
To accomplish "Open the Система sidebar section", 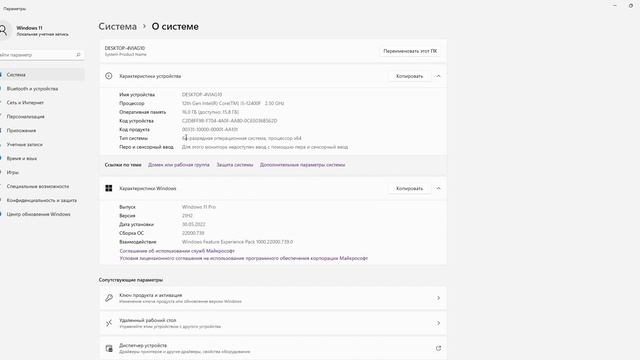I will tap(42, 75).
